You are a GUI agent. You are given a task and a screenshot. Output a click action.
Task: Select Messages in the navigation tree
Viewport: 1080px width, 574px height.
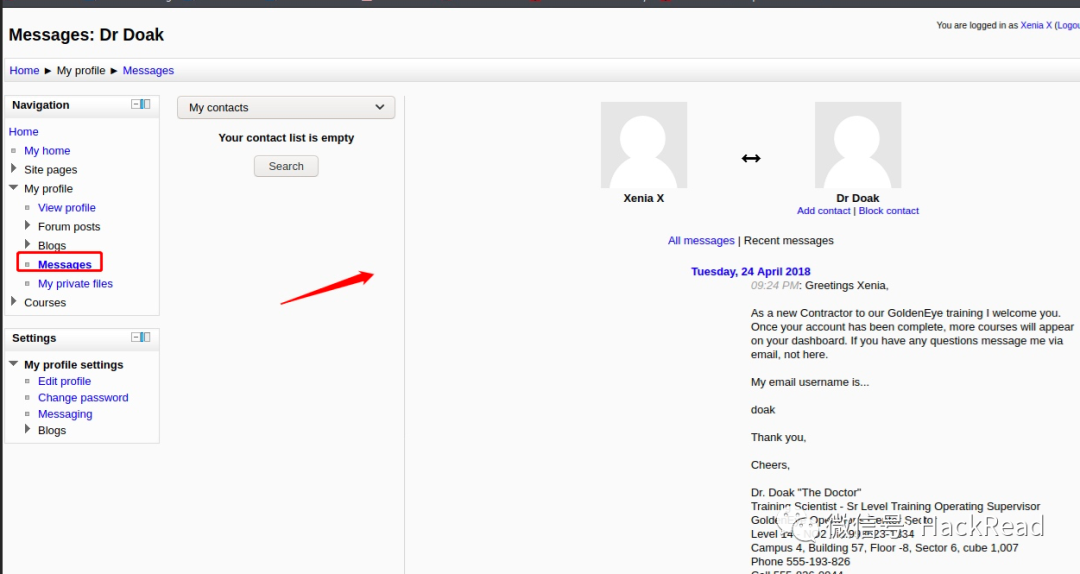click(65, 265)
